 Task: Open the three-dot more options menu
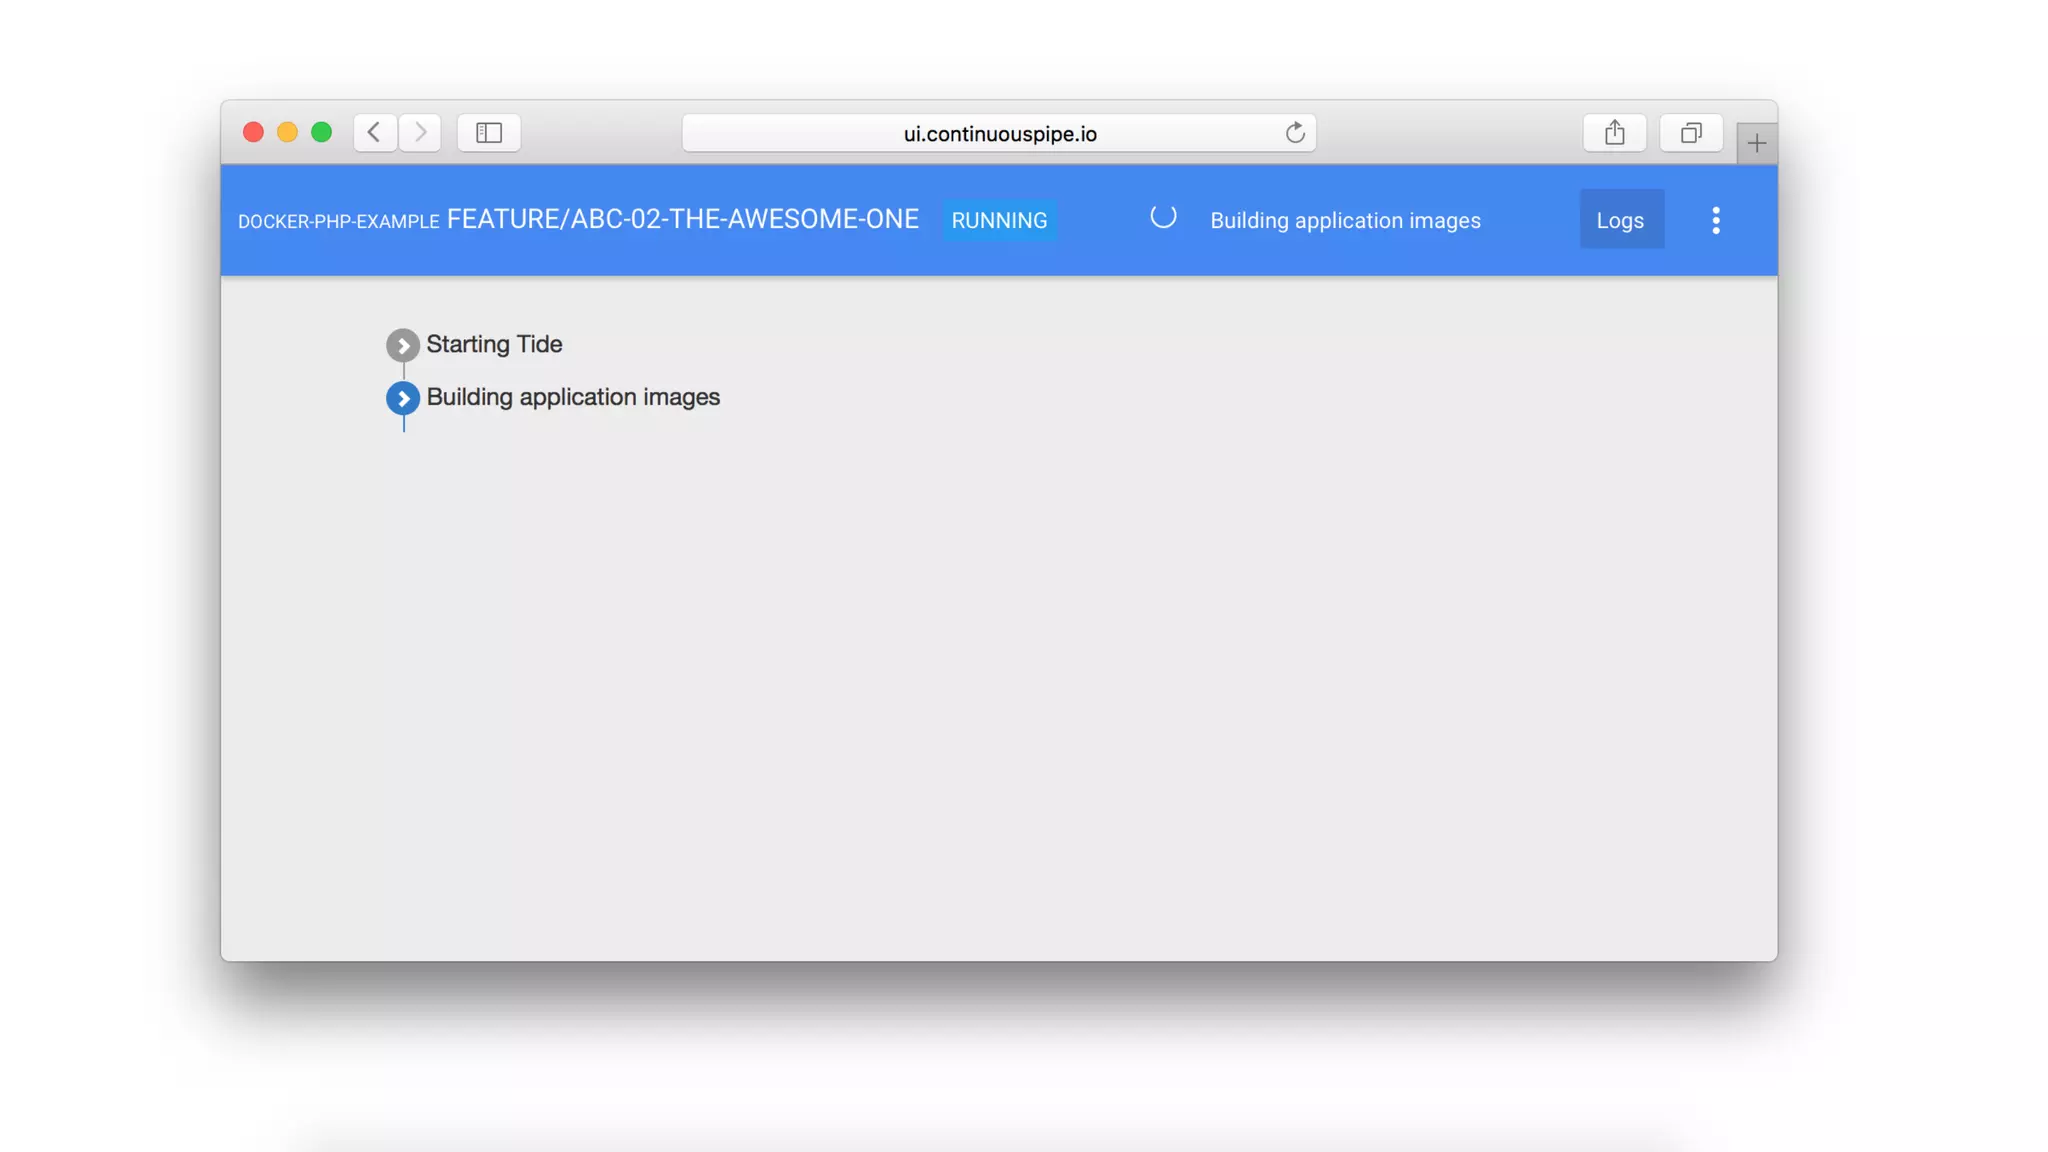coord(1716,220)
